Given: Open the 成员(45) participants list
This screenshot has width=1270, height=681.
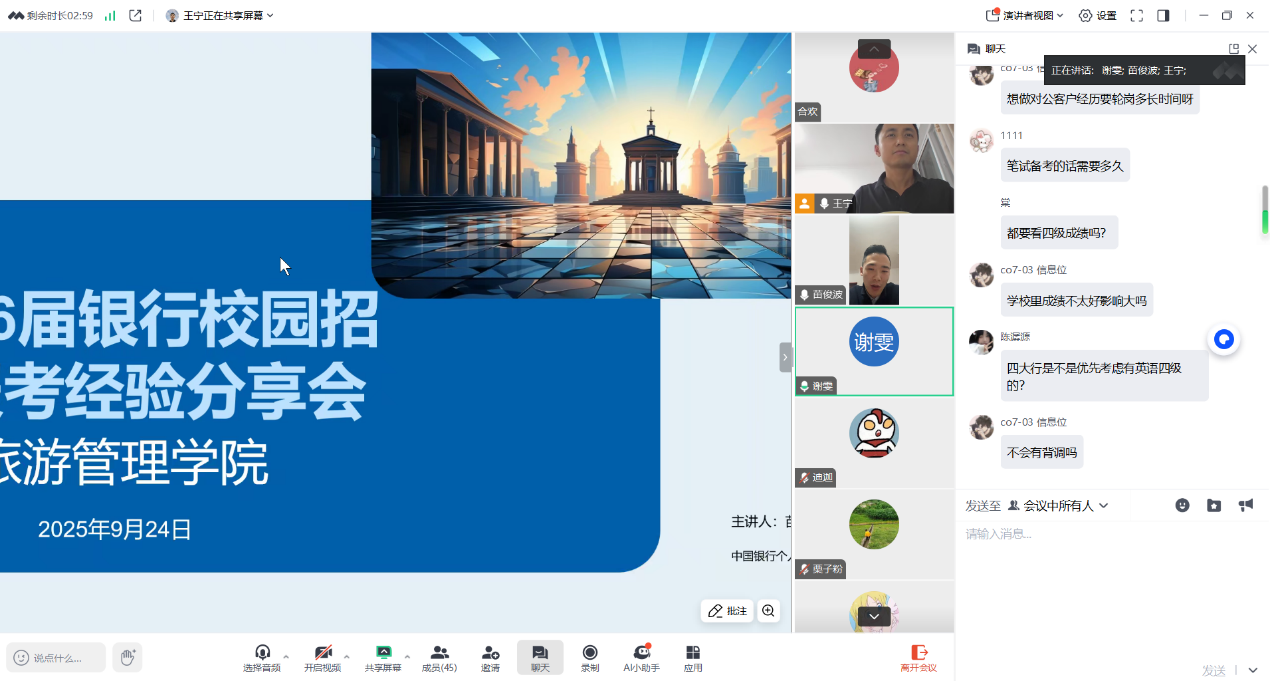Looking at the screenshot, I should pyautogui.click(x=439, y=657).
